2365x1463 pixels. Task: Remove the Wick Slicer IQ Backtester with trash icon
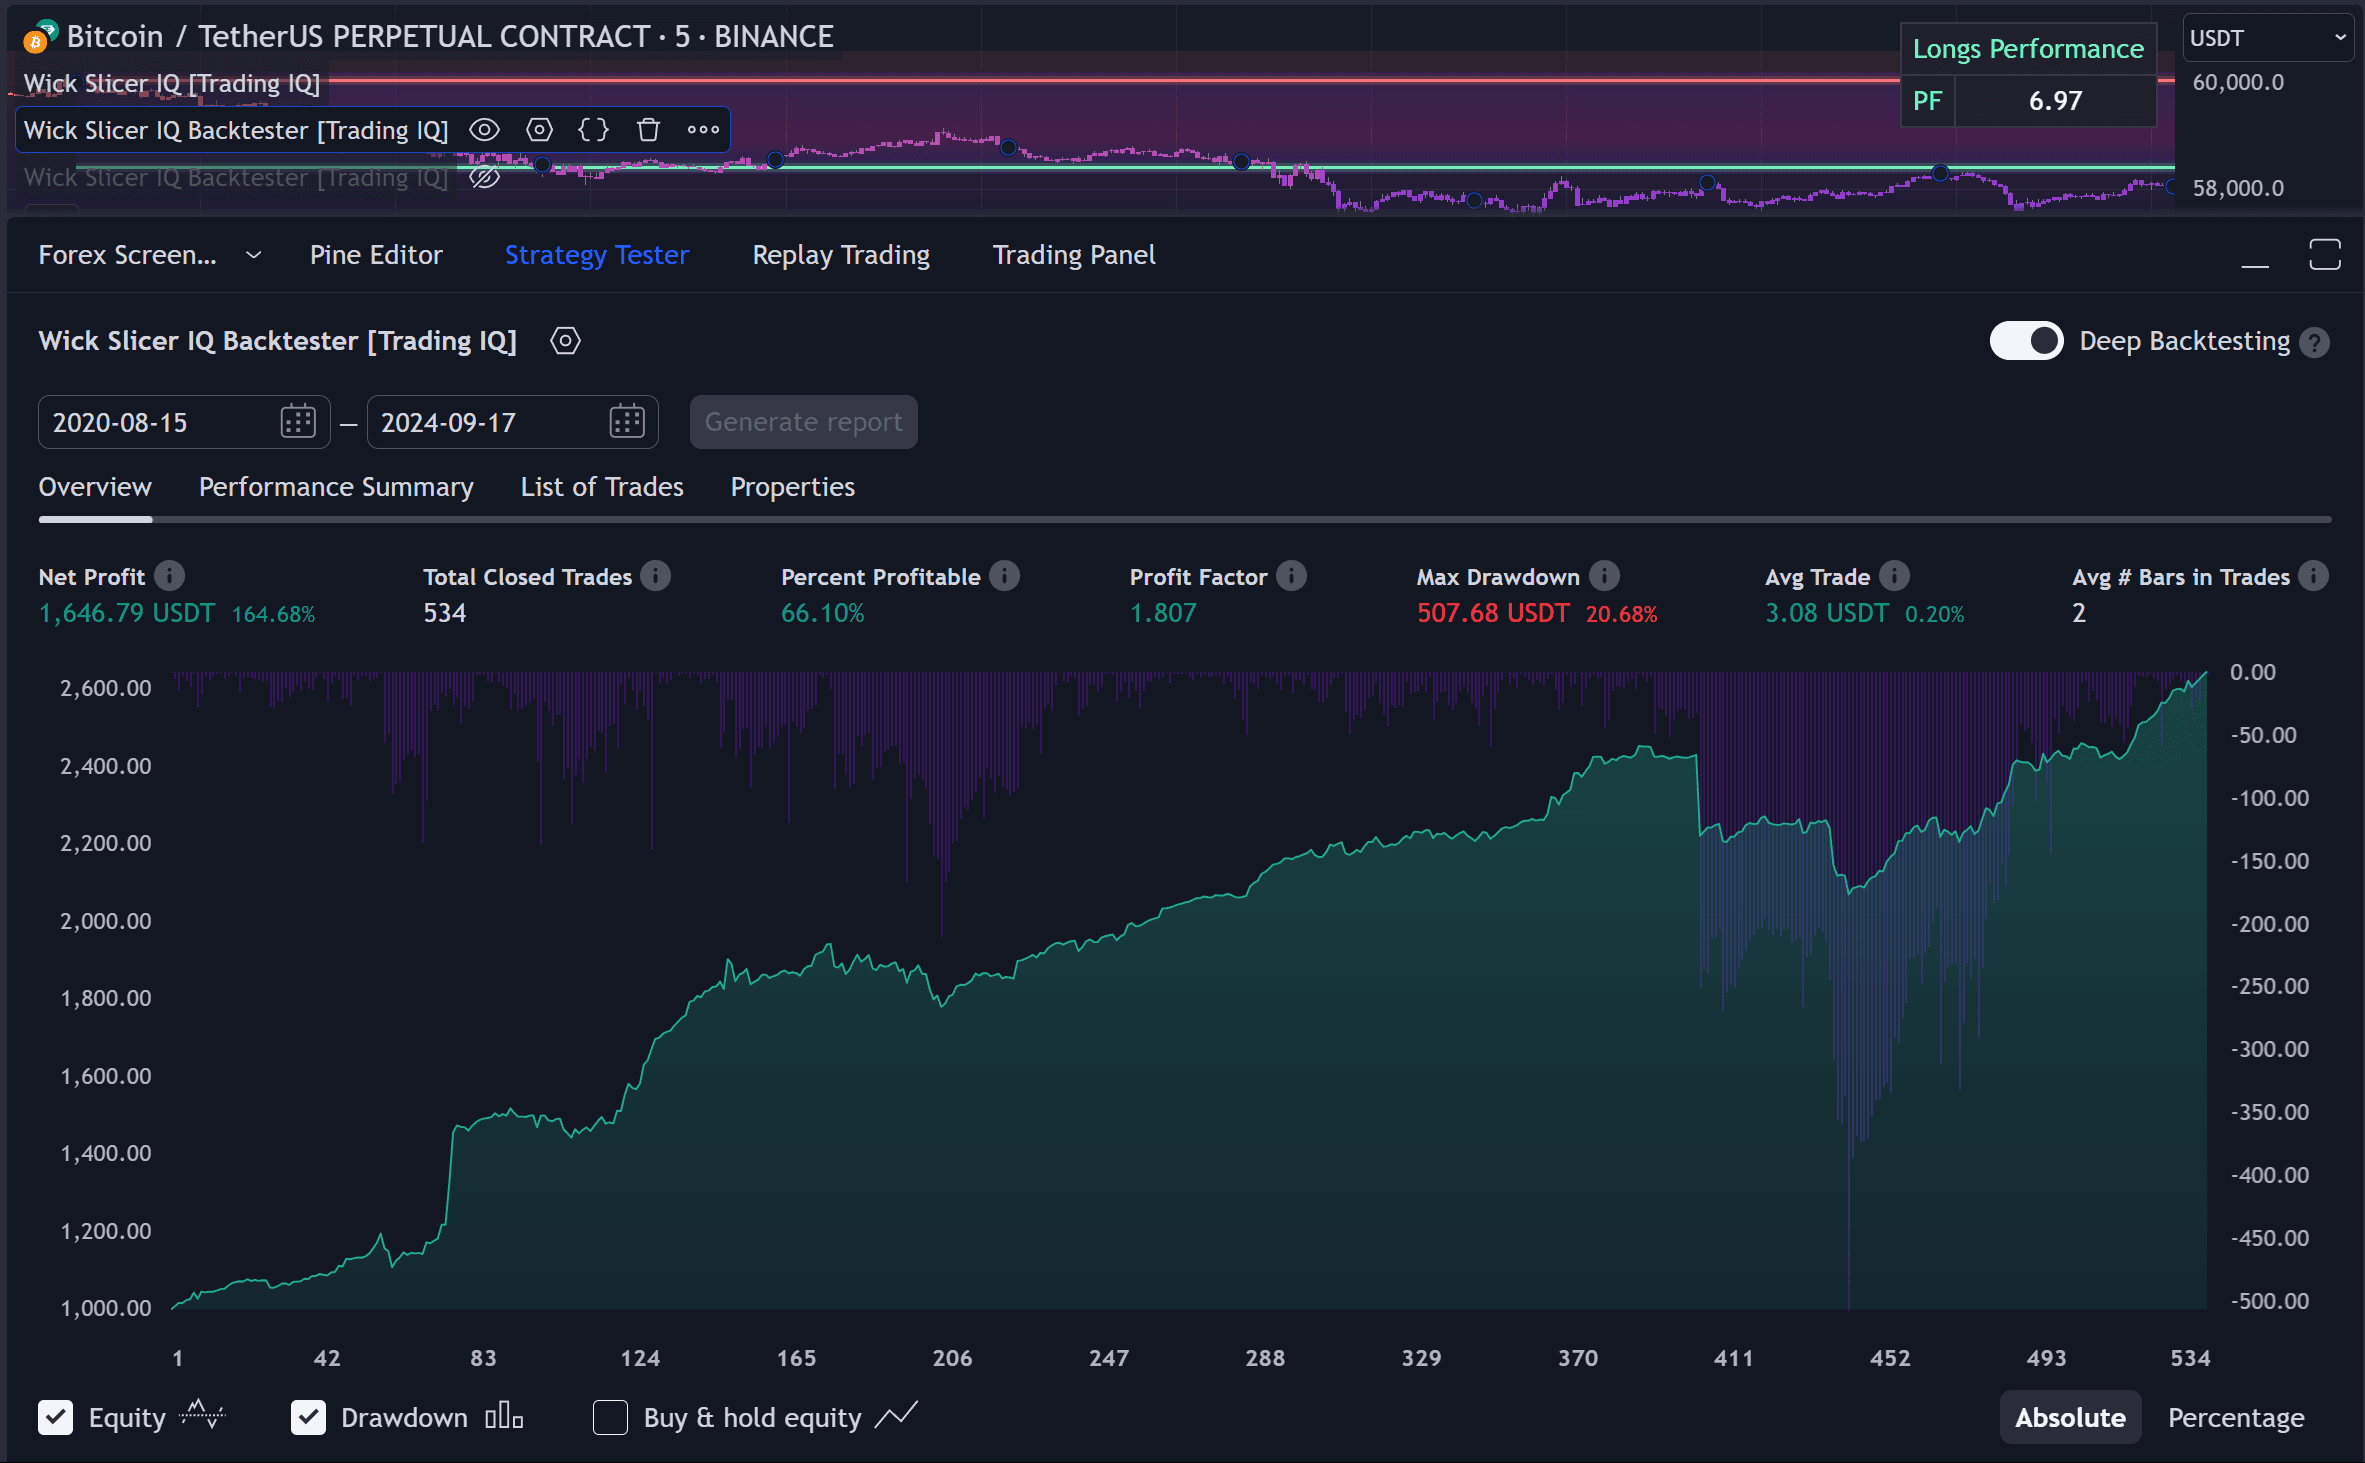tap(648, 130)
